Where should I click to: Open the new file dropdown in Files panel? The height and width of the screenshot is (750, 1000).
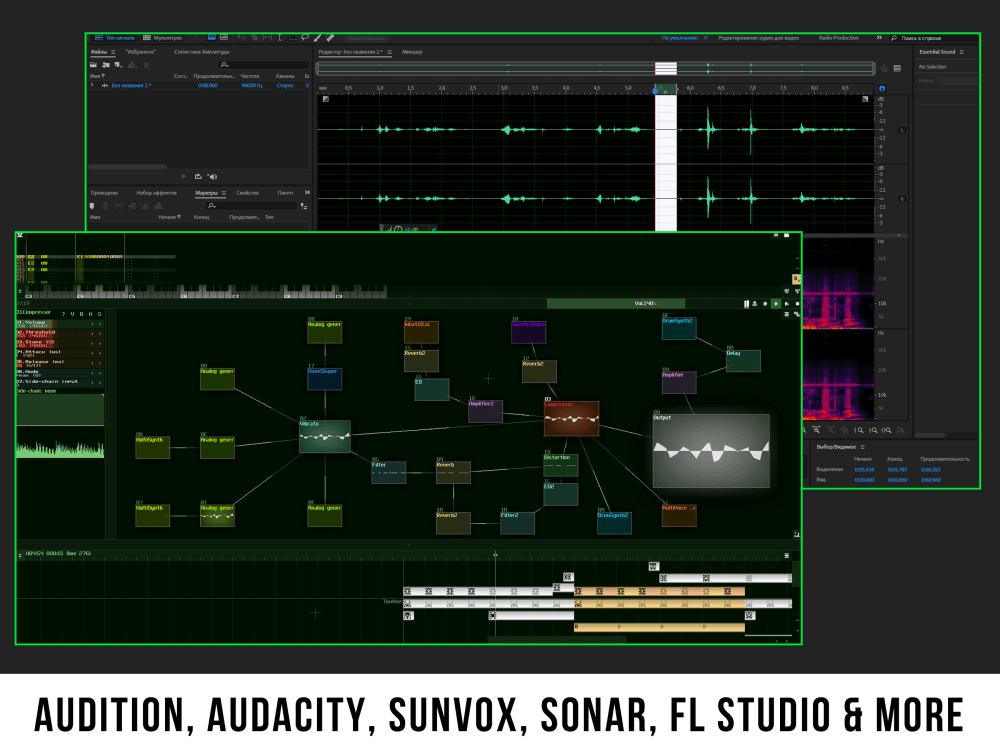coord(119,65)
